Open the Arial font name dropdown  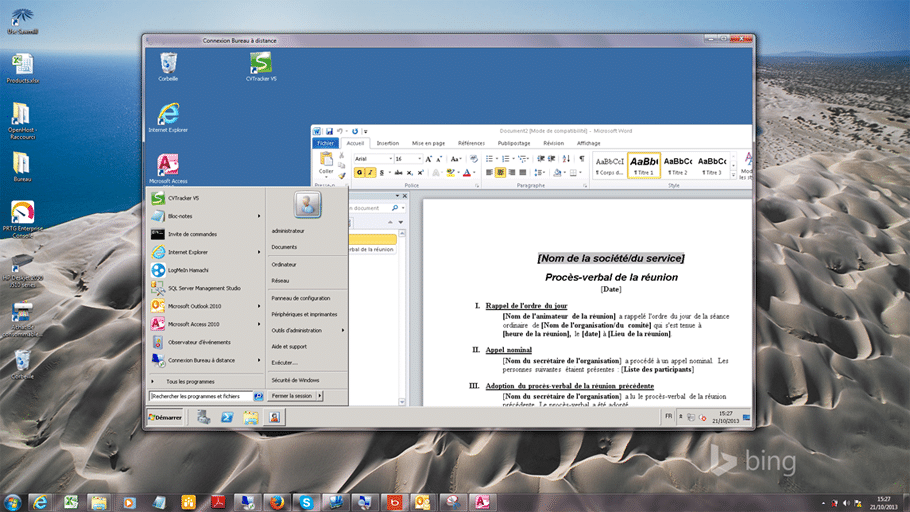pos(391,158)
